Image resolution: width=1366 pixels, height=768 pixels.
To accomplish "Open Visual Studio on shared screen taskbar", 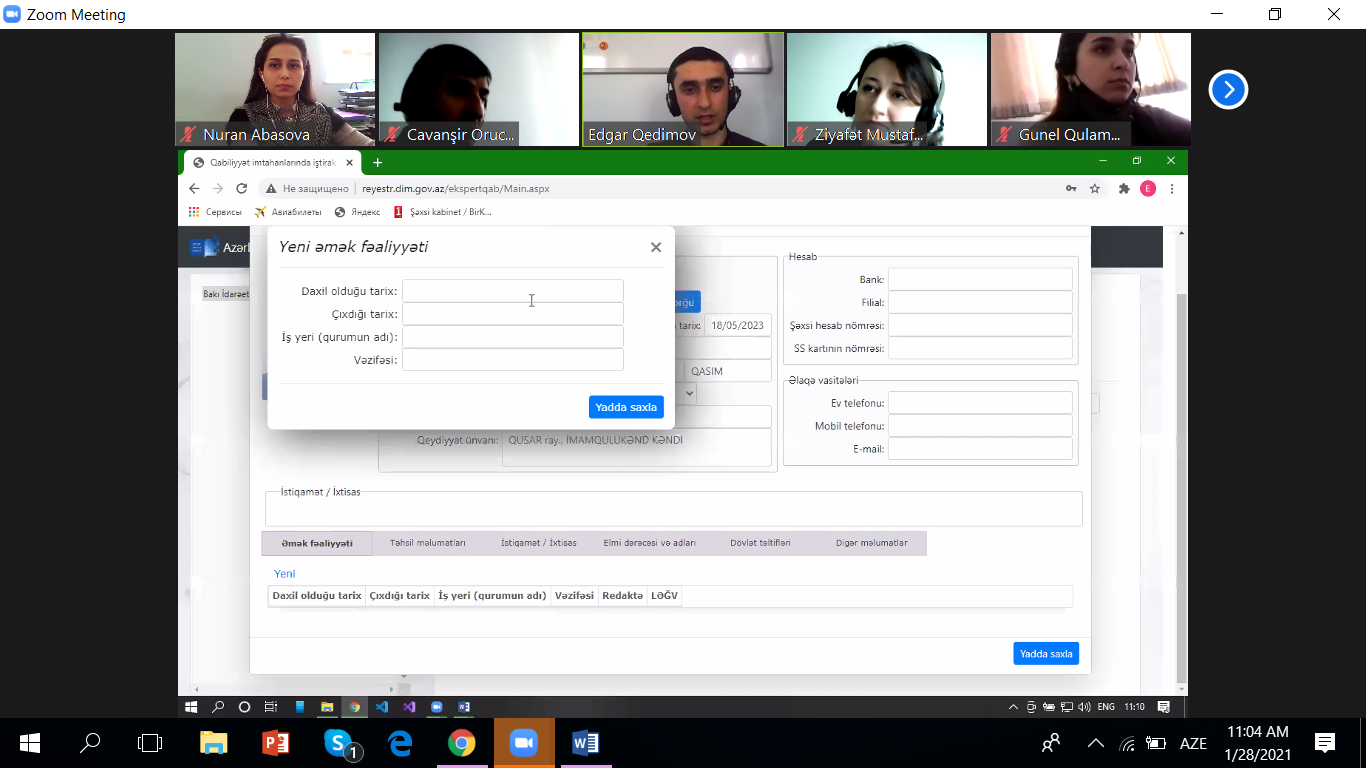I will point(408,706).
